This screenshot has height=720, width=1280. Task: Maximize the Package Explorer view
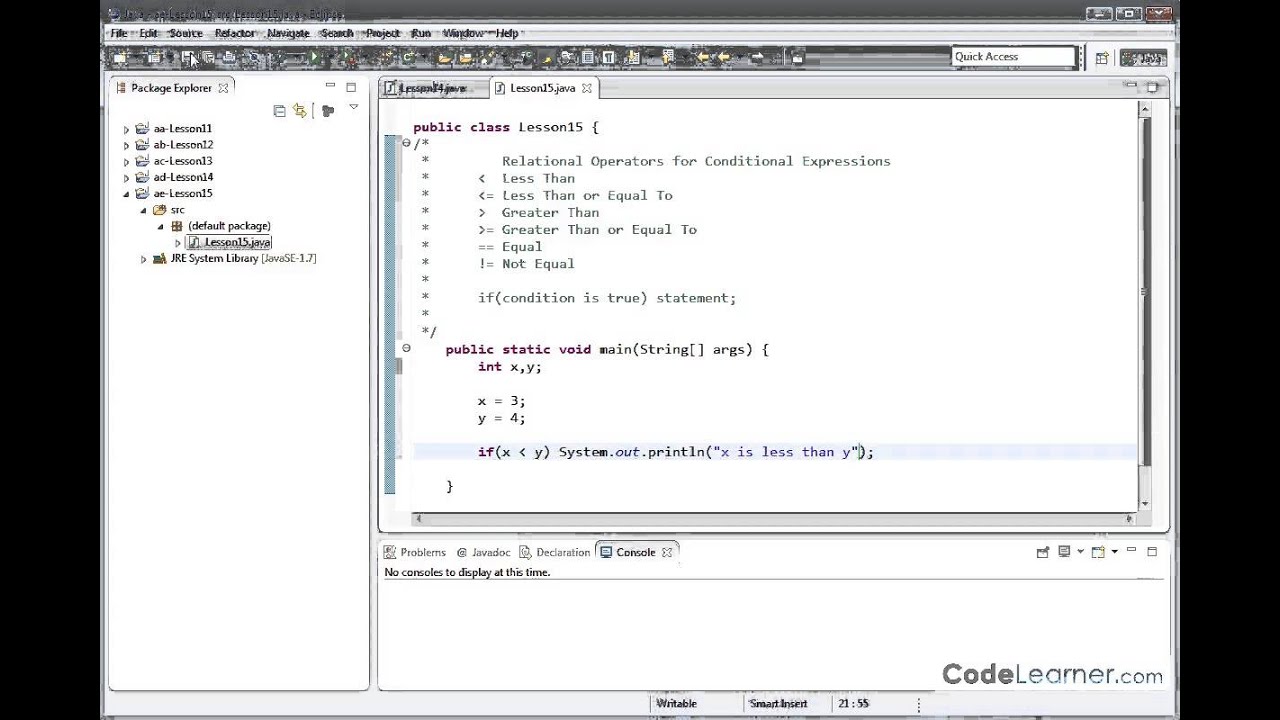(x=351, y=87)
